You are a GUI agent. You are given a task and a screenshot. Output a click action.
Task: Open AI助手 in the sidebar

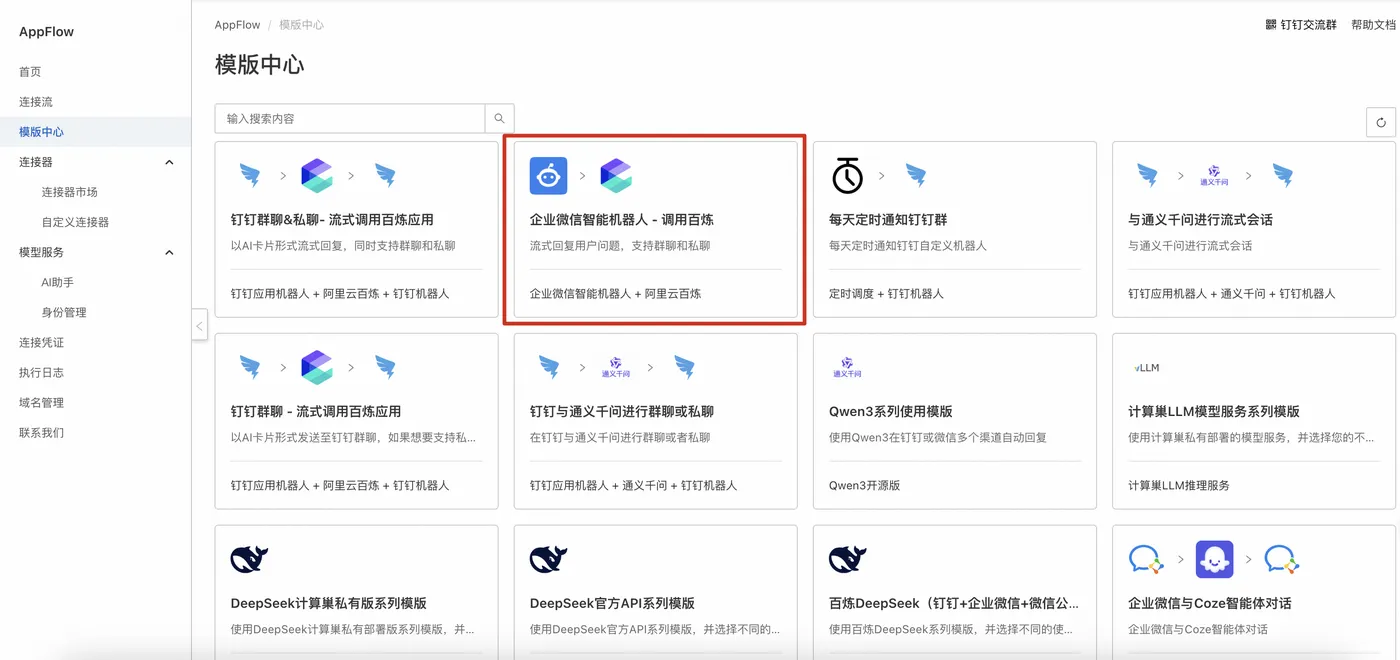(58, 282)
